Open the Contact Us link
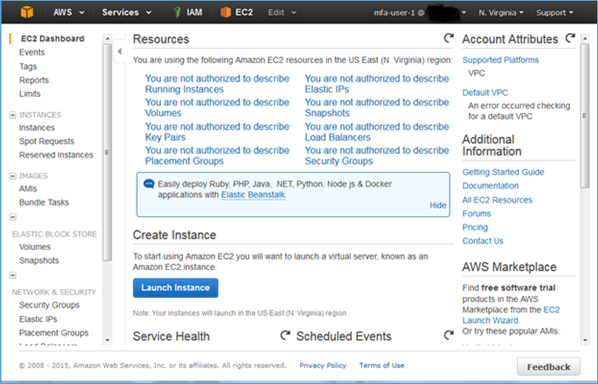 [x=483, y=241]
